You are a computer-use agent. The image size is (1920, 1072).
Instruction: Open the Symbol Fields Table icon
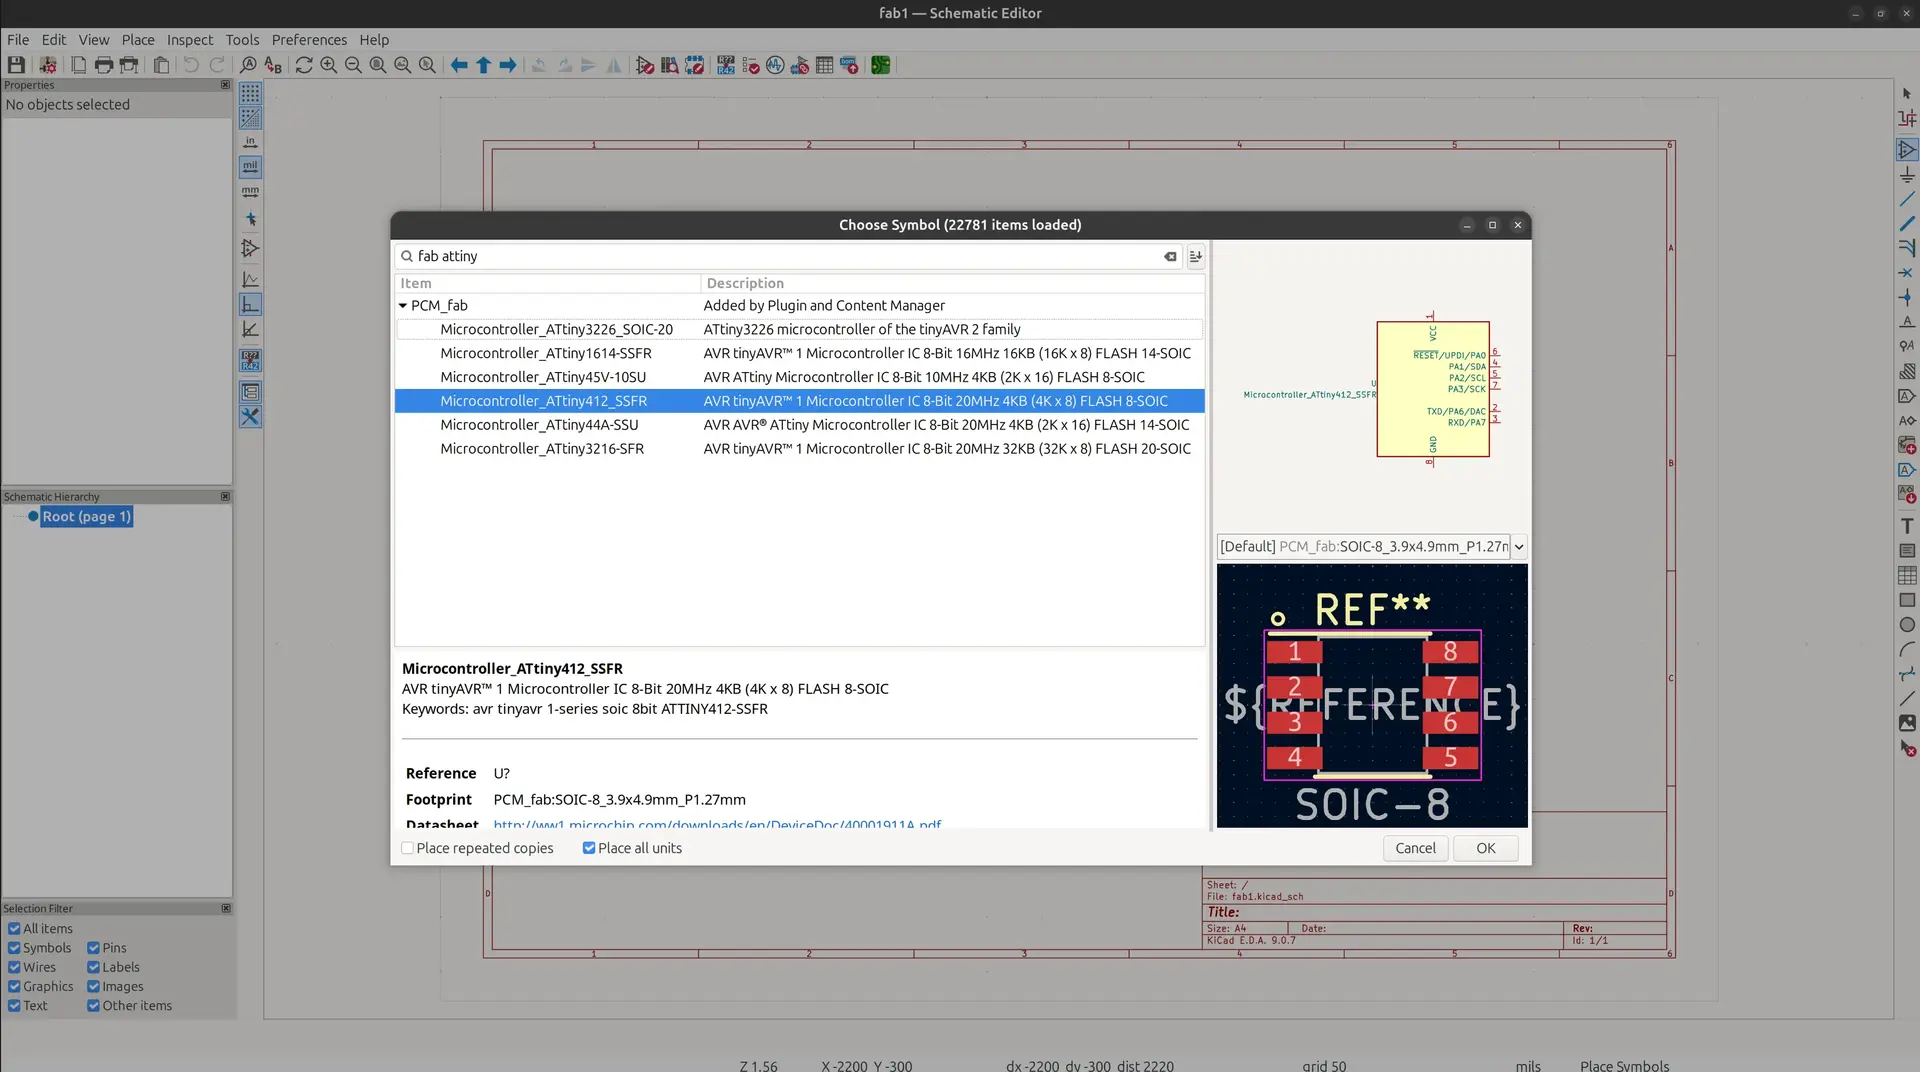824,65
